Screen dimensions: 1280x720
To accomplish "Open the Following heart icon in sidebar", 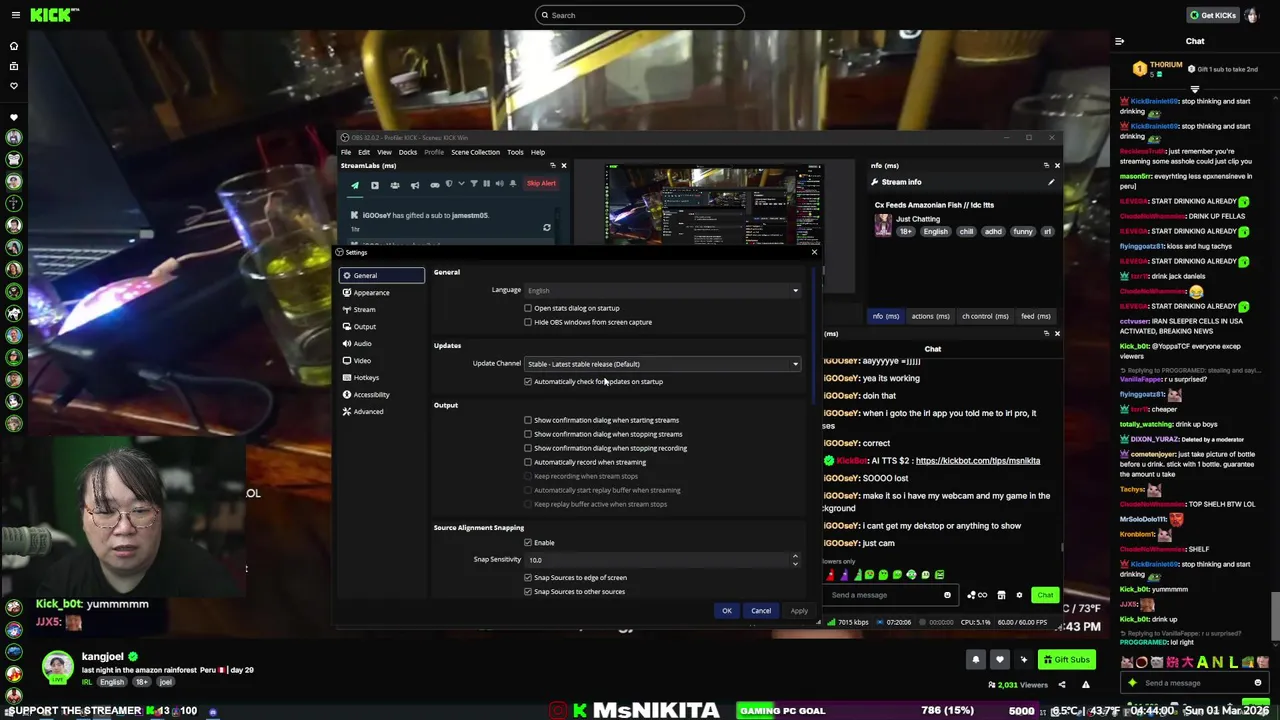I will [14, 86].
